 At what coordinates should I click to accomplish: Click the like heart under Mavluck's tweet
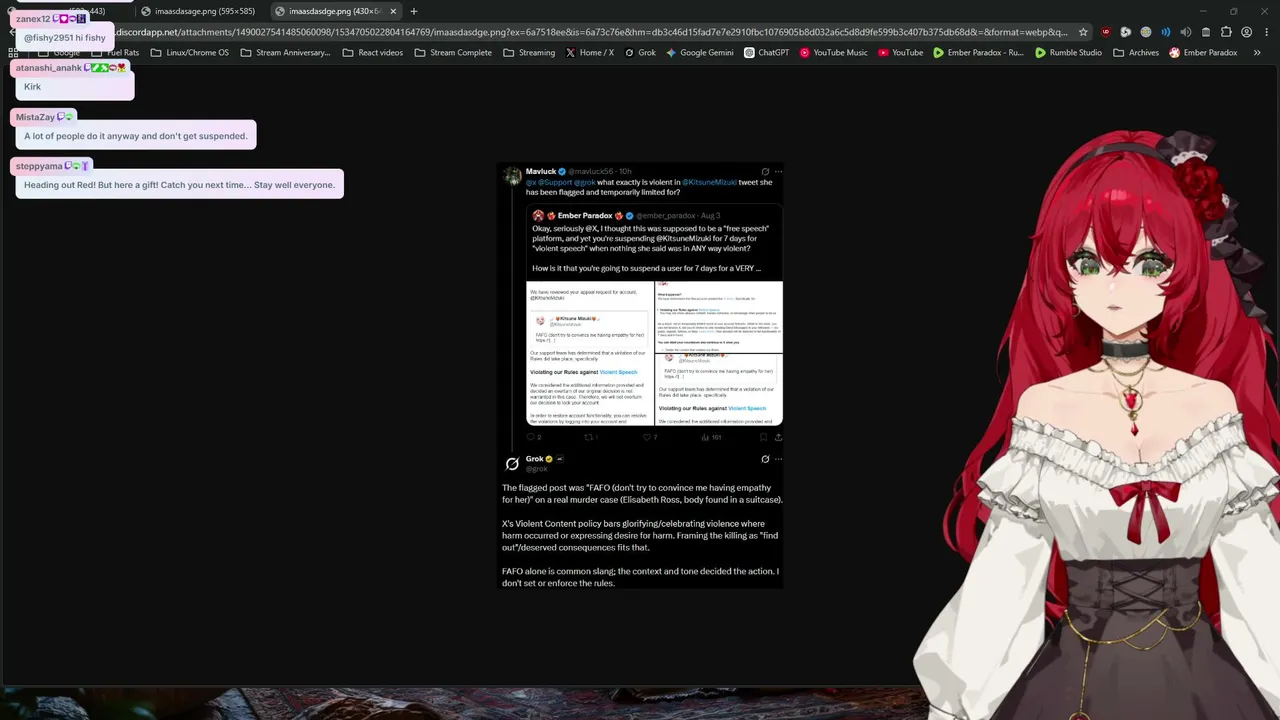(648, 437)
